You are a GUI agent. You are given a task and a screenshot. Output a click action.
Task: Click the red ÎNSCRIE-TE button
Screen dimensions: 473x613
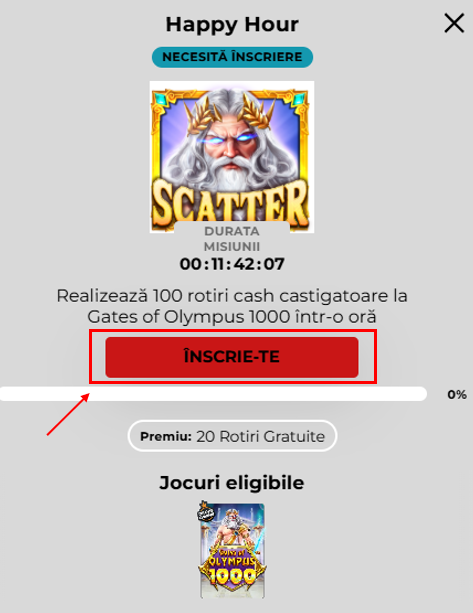(232, 357)
